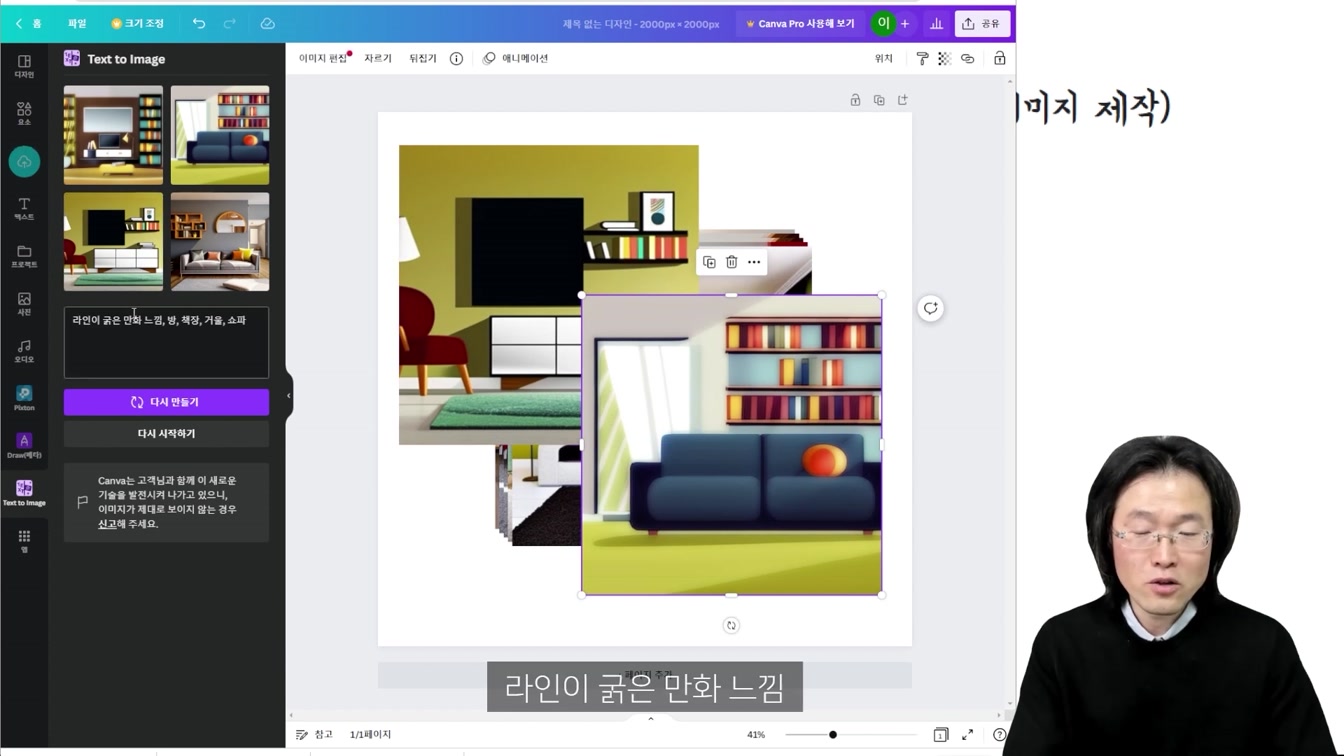The width and height of the screenshot is (1344, 756).
Task: Open the 크기 조정 (Resize) menu
Action: 138,23
